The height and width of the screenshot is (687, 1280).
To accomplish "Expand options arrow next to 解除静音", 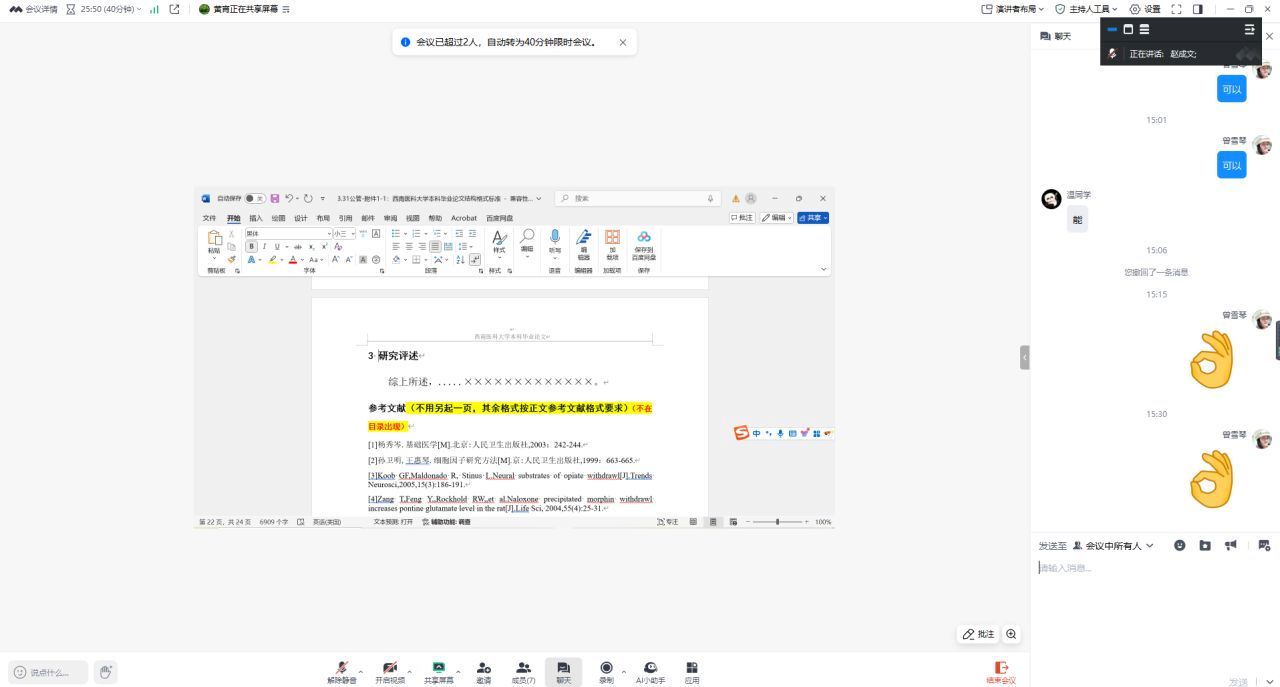I will pos(361,672).
